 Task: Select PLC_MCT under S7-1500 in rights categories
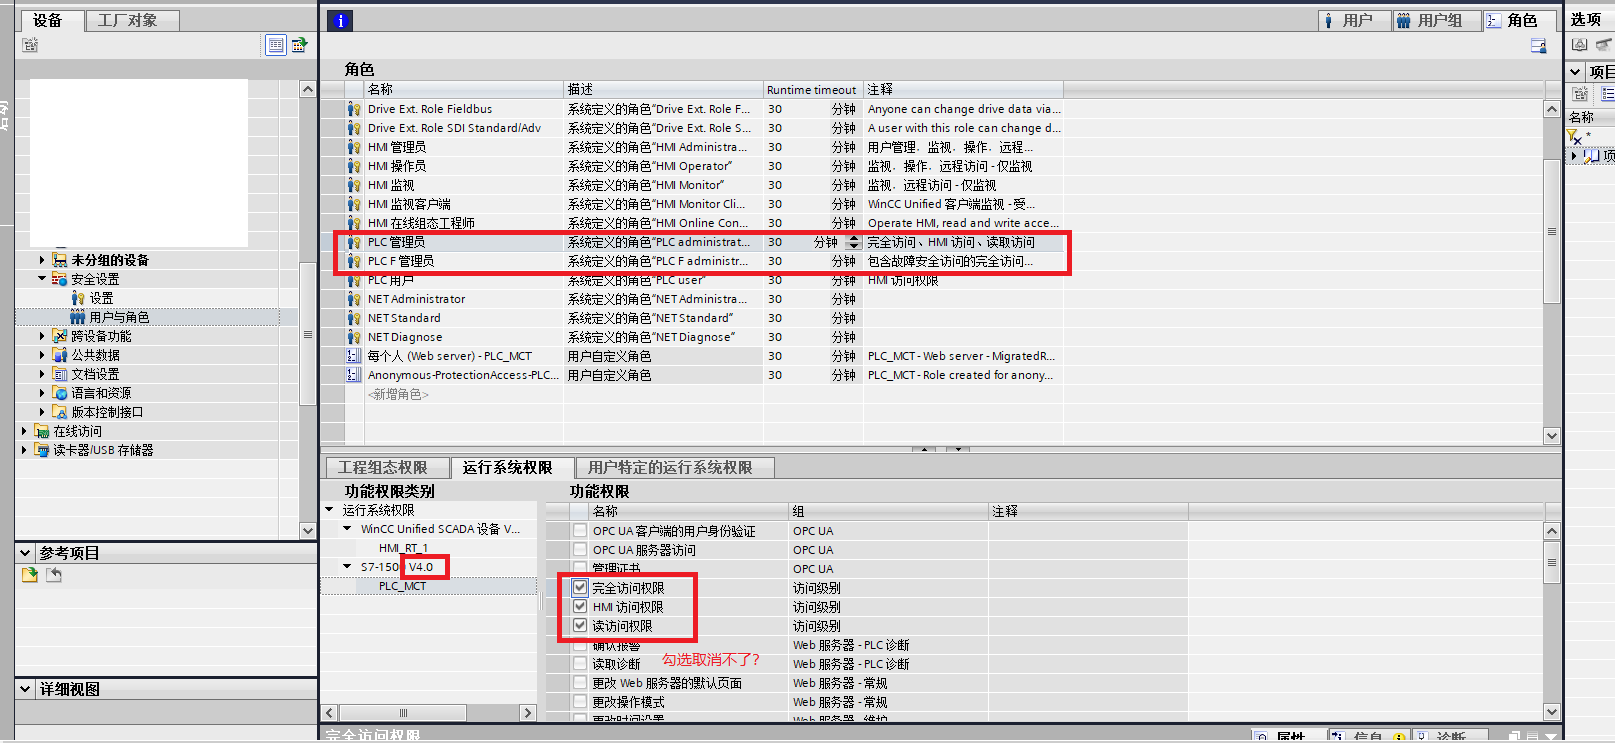[x=402, y=586]
